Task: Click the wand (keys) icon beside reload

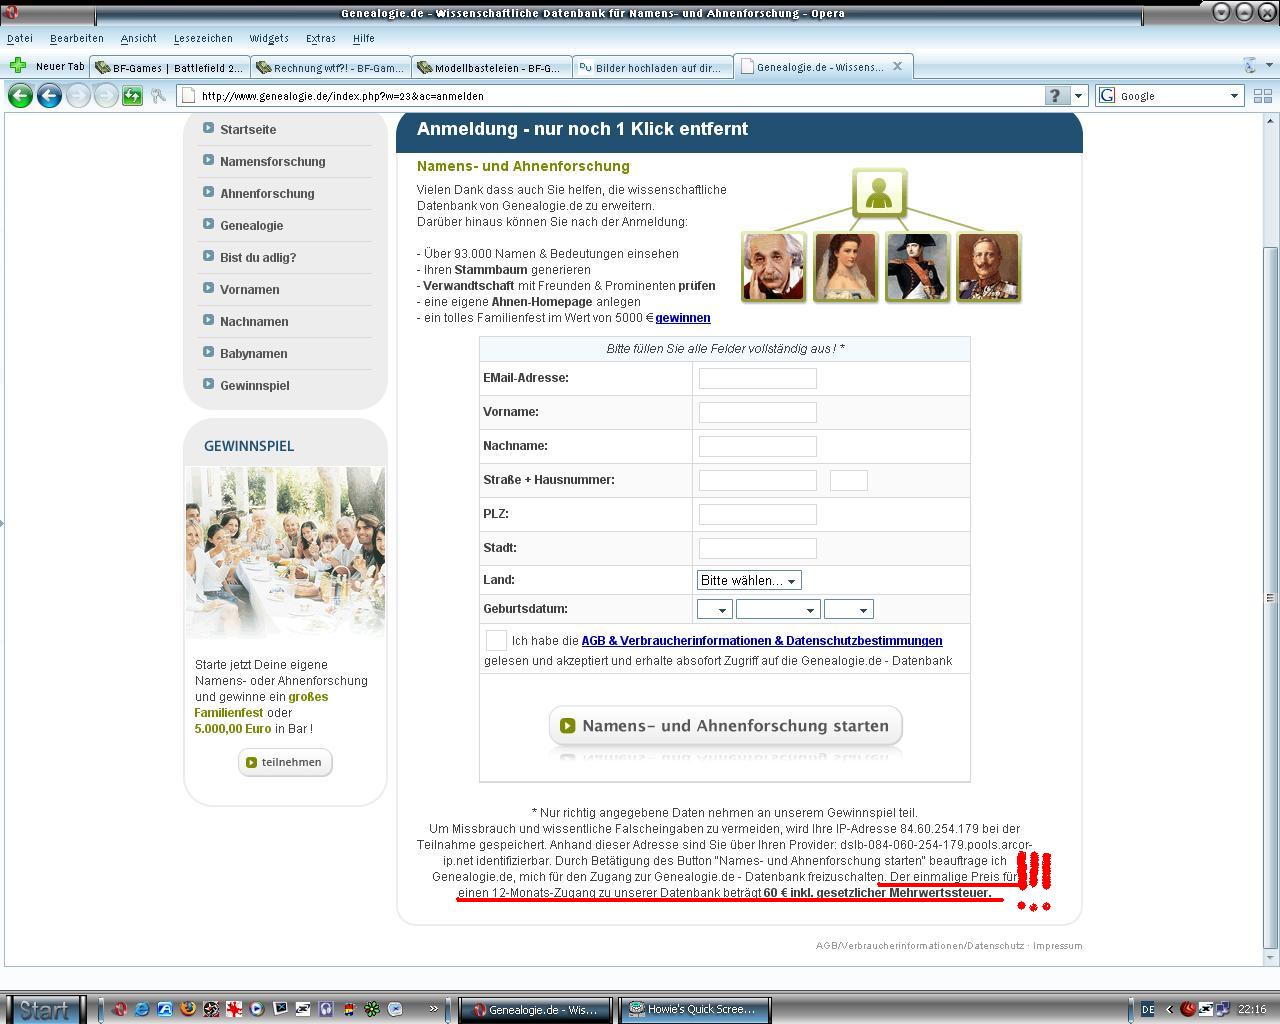Action: (159, 96)
